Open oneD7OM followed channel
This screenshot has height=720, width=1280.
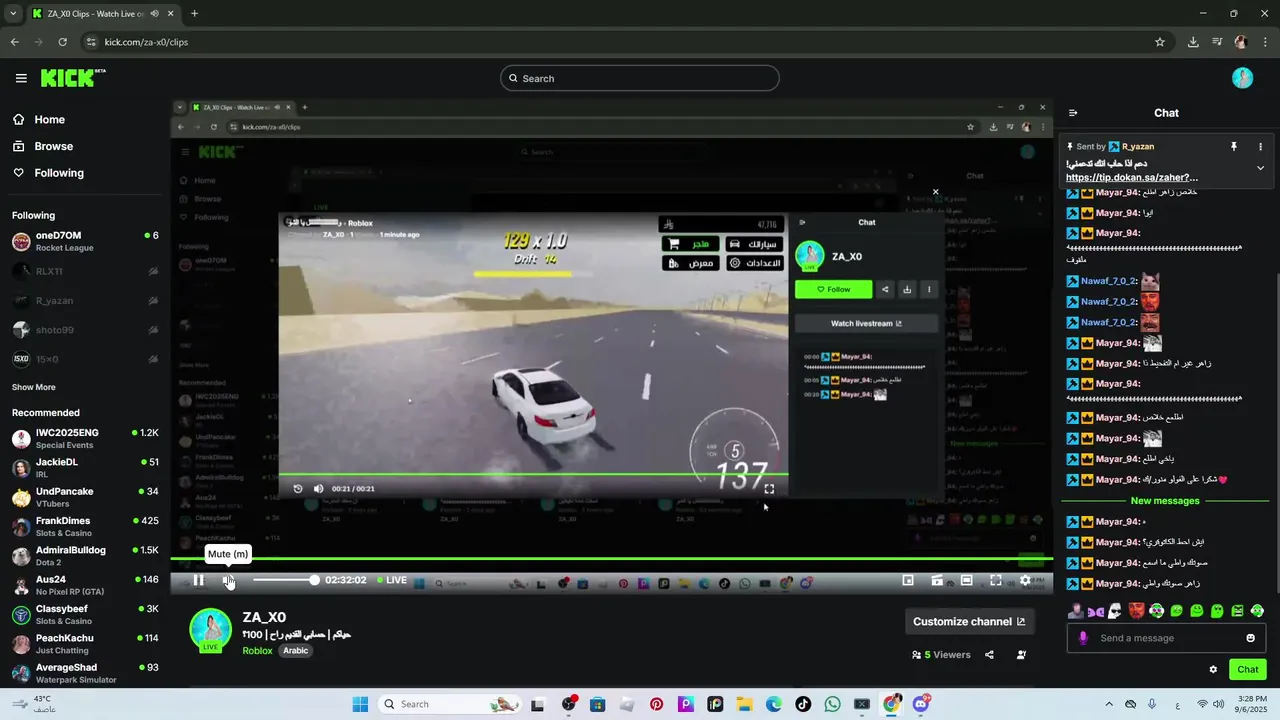click(x=85, y=241)
